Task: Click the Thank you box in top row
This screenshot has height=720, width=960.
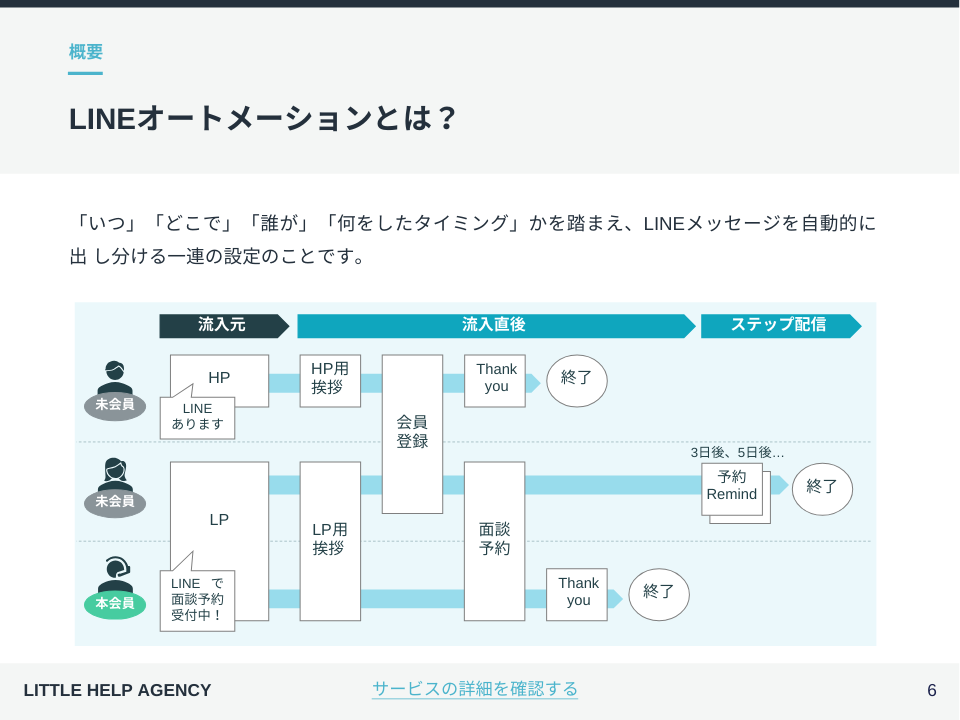Action: 495,381
